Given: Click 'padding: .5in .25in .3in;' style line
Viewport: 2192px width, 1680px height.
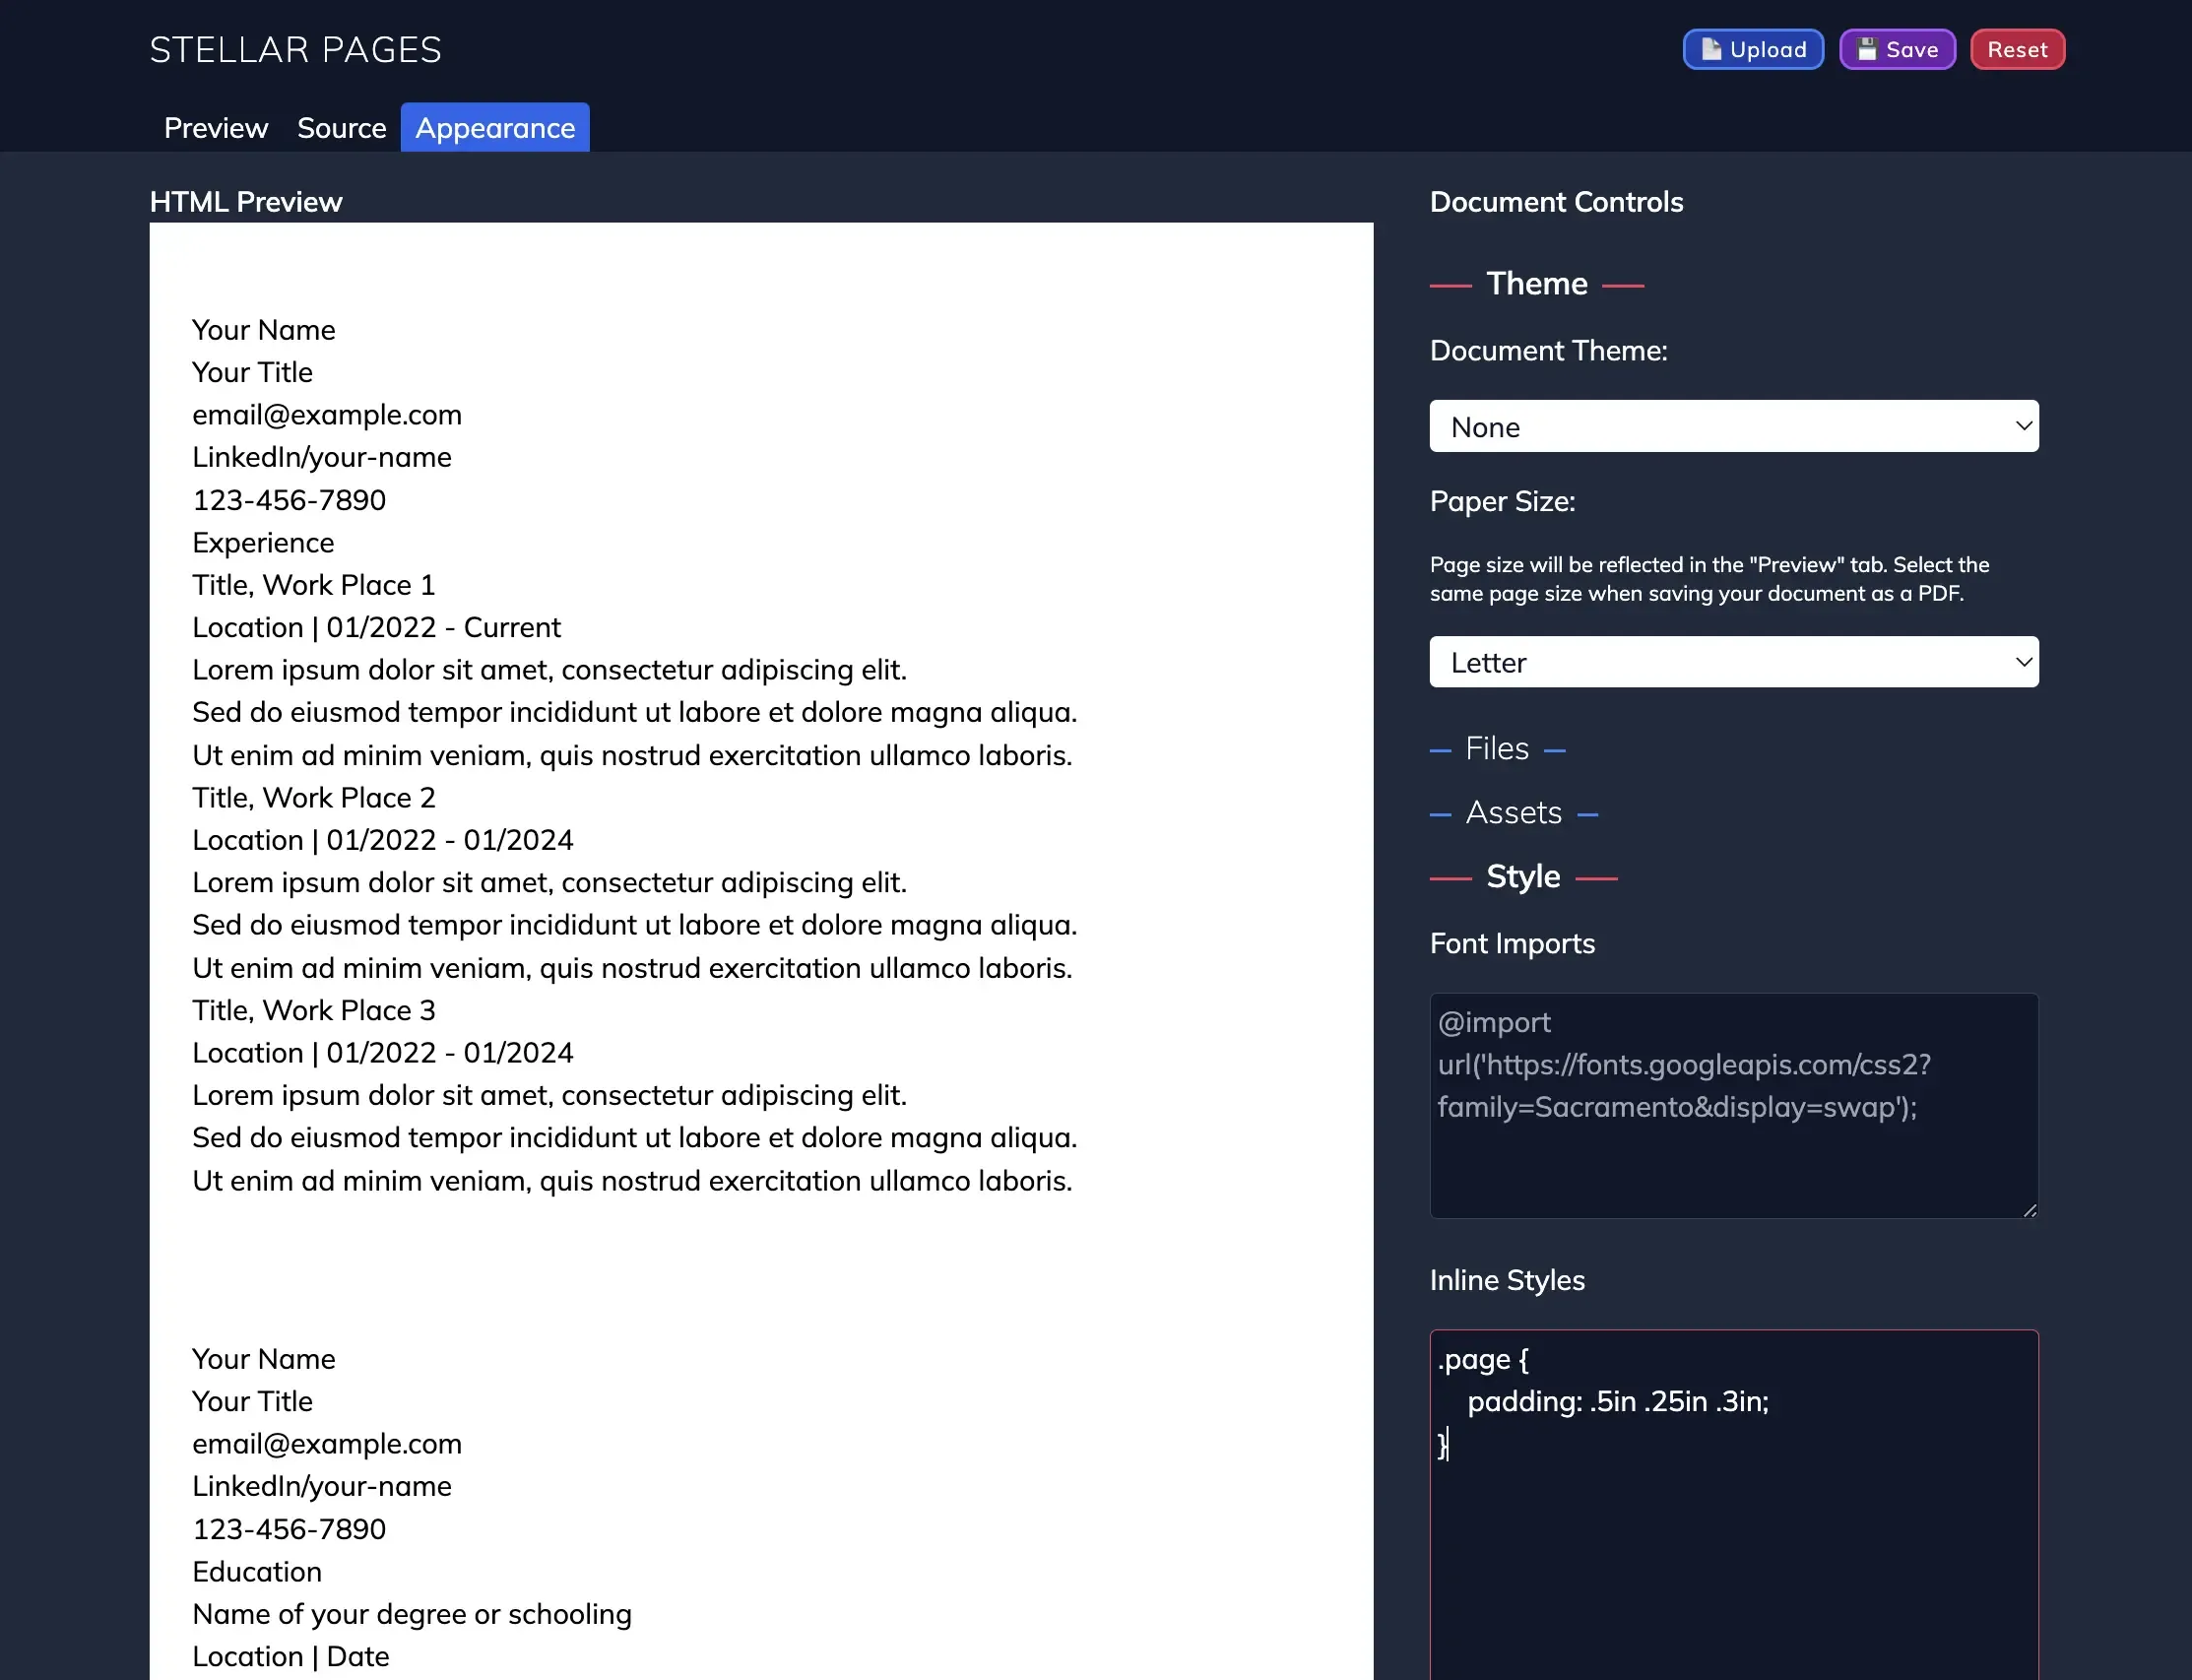Looking at the screenshot, I should (x=1618, y=1401).
